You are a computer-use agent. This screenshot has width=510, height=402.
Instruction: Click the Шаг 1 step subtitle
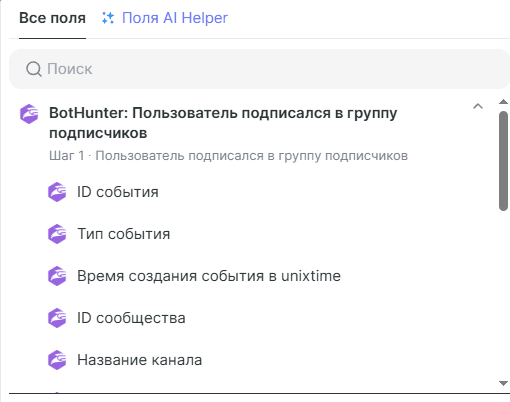click(228, 156)
